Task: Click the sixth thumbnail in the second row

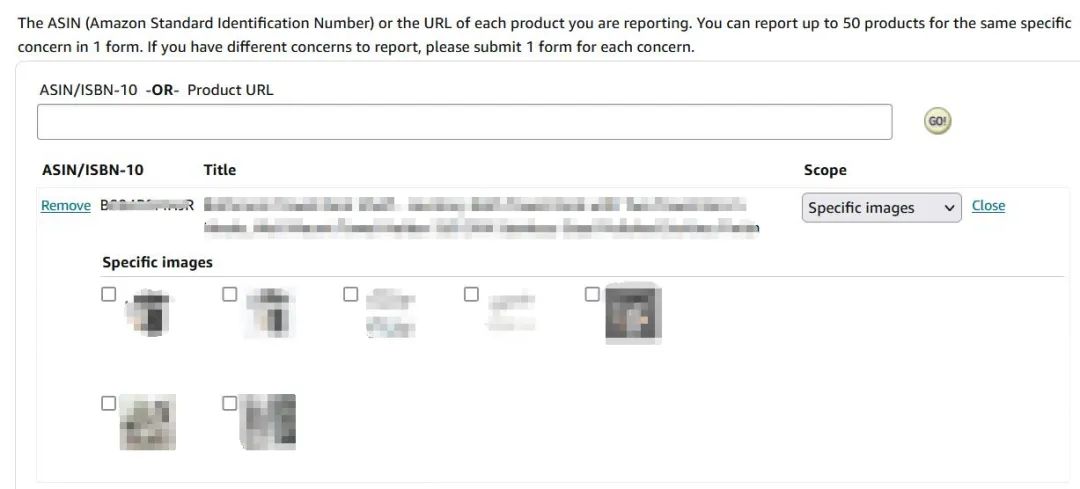Action: coord(148,421)
